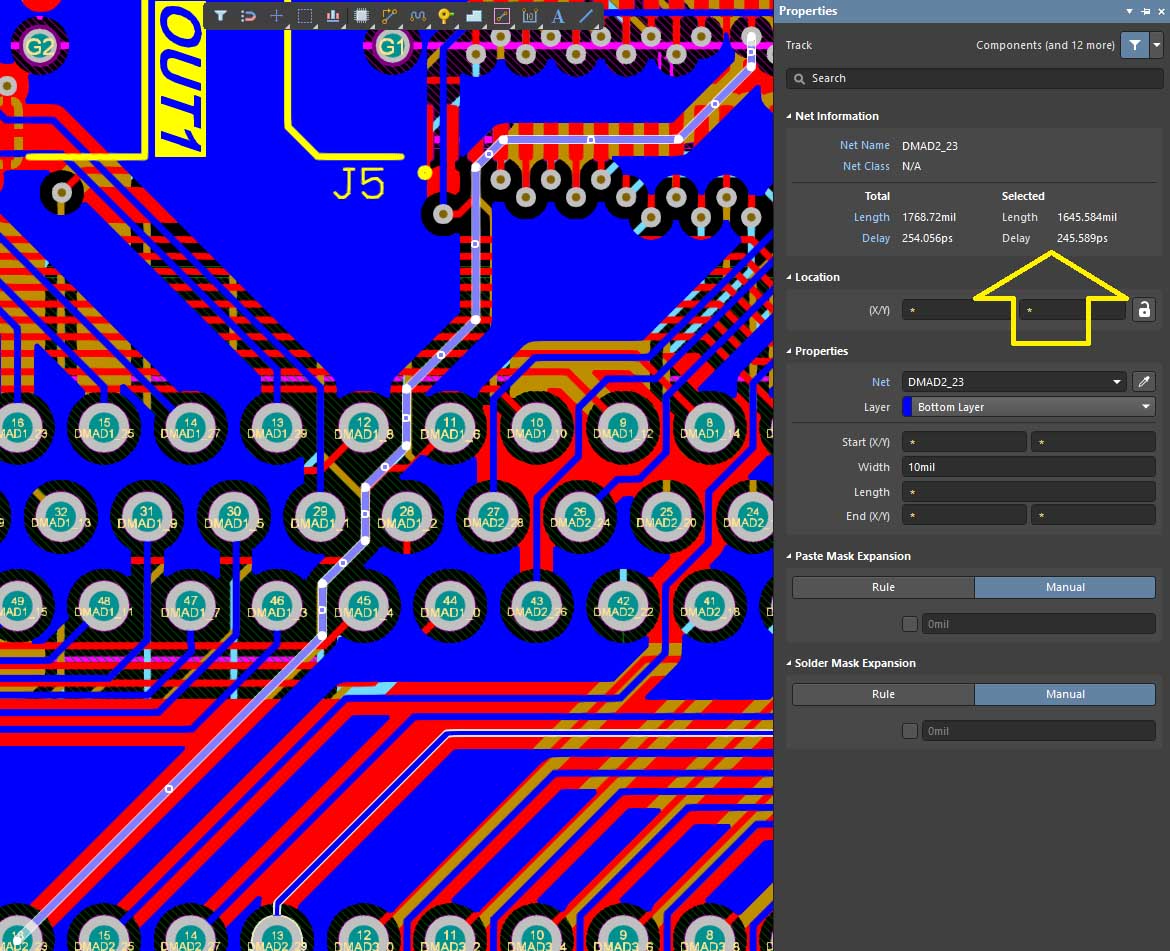The image size is (1170, 951).
Task: Open the net picker eyedropper button
Action: pos(1143,381)
